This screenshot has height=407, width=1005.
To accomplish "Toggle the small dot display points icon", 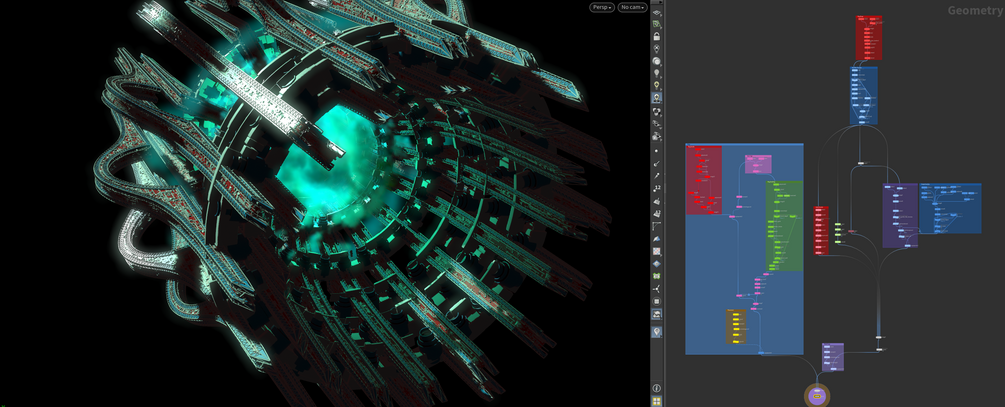I will pyautogui.click(x=656, y=150).
